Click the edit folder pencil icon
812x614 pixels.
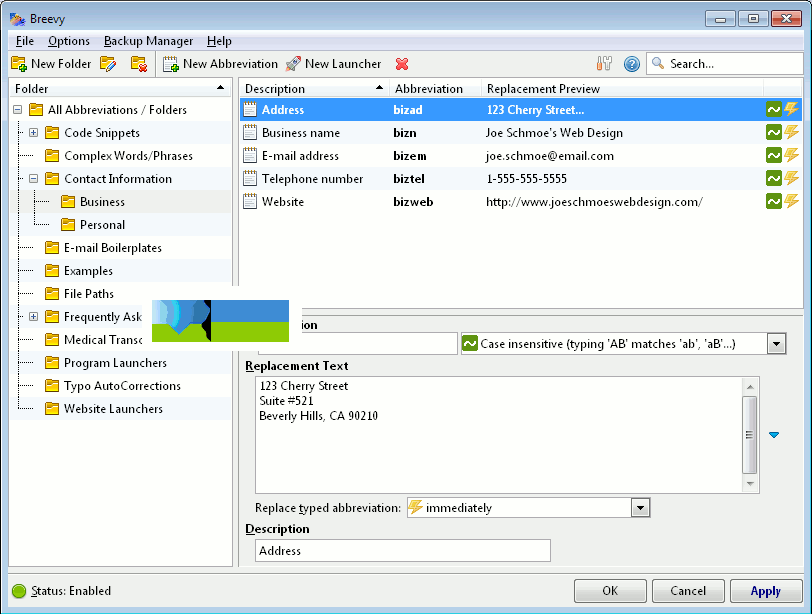(x=108, y=64)
